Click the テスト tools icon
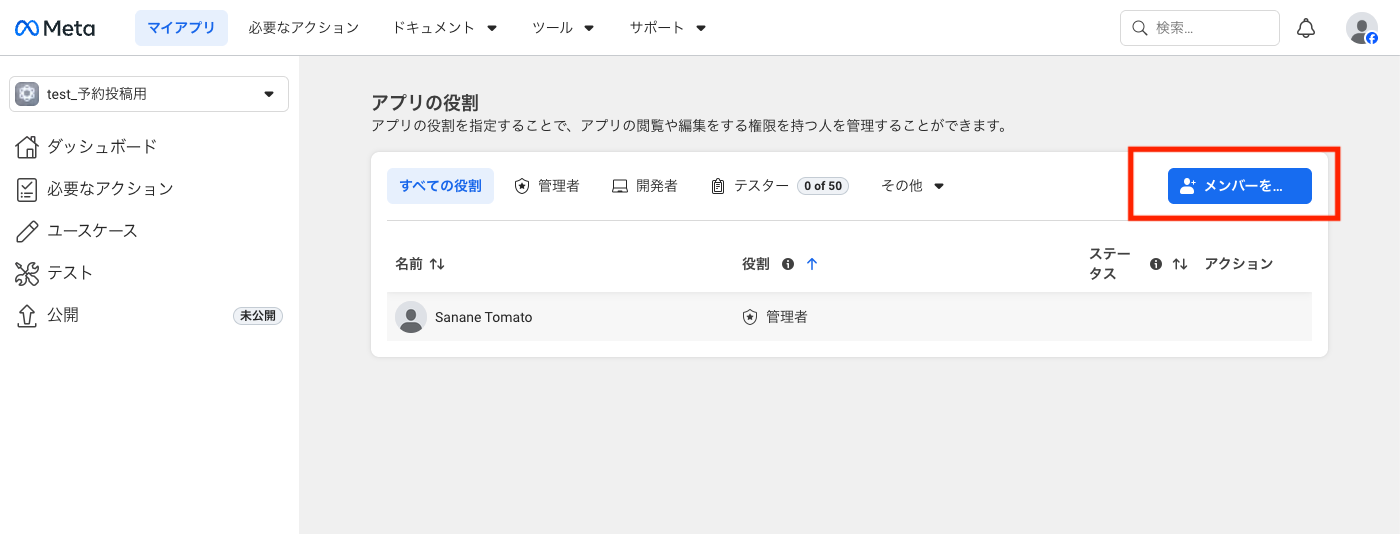The image size is (1400, 534). coord(27,273)
